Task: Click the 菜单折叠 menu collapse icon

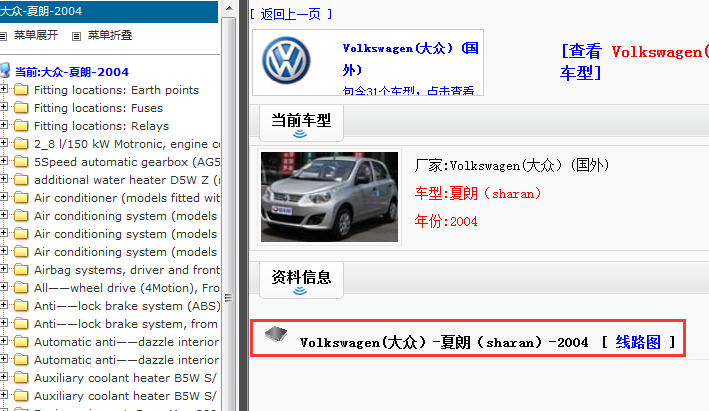Action: coord(76,36)
